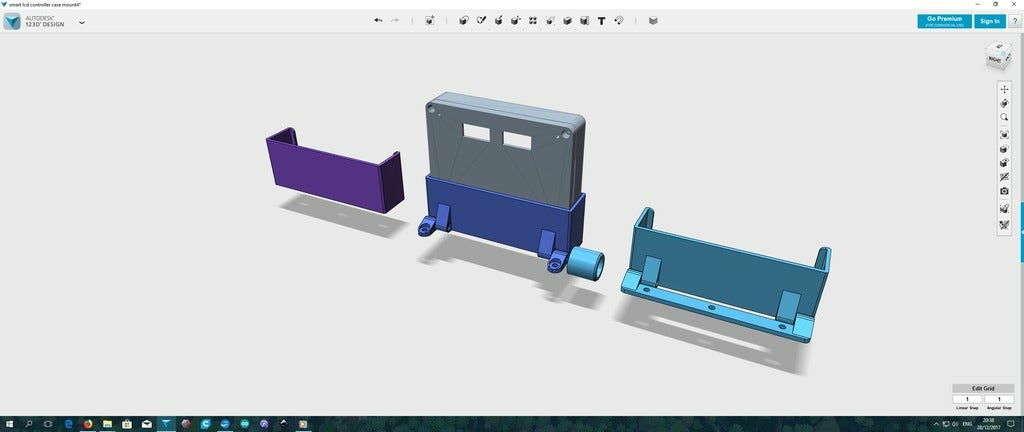1024x432 pixels.
Task: Open the Pattern tool with four squares
Action: point(533,20)
